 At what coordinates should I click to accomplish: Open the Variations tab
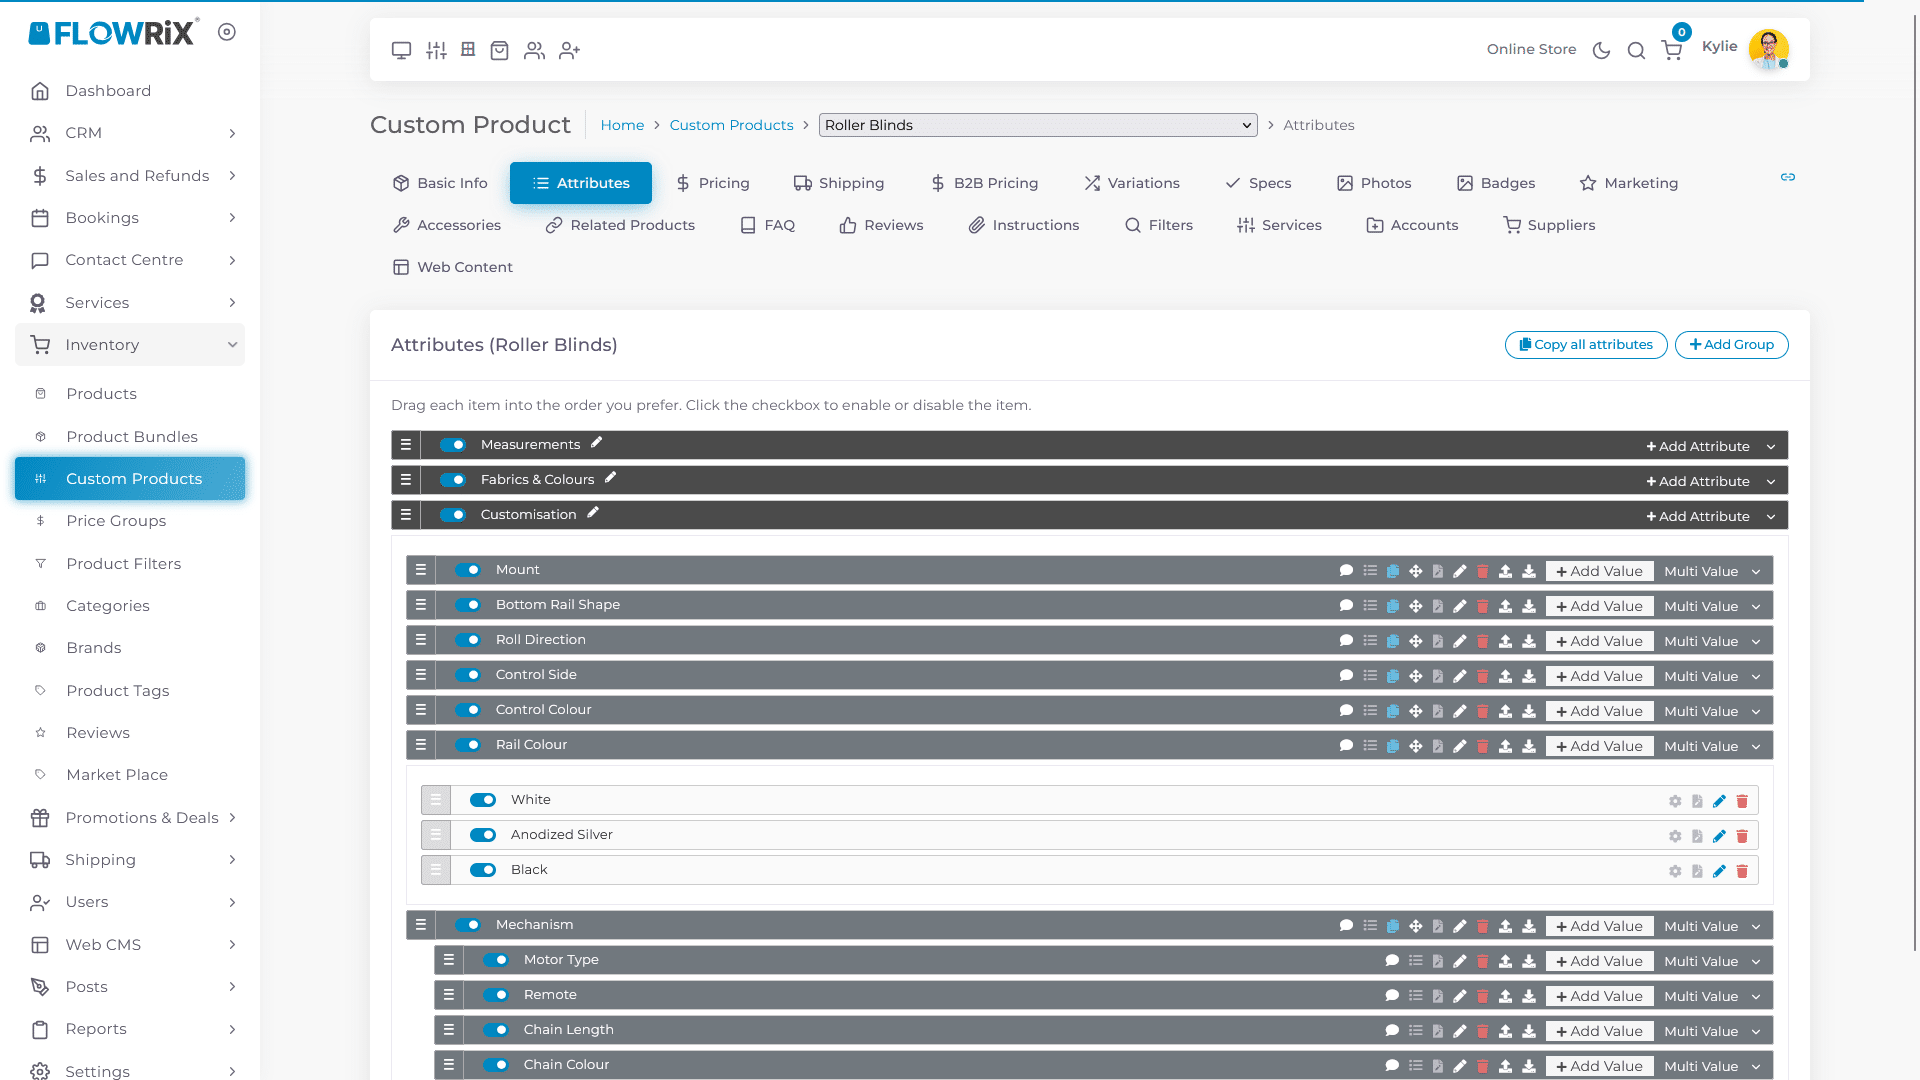(1131, 183)
